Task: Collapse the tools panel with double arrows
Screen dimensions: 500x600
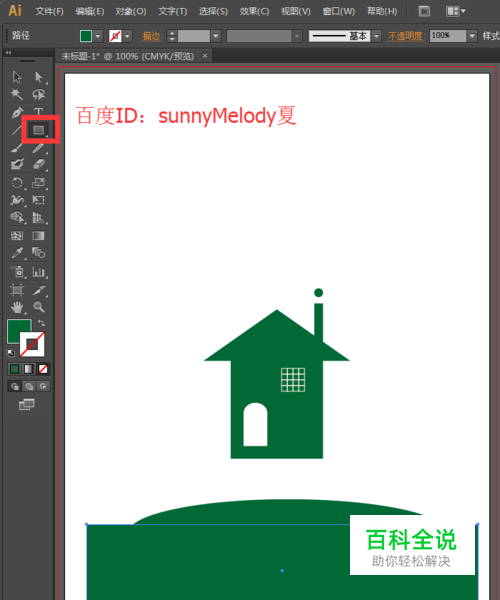Action: 8,52
